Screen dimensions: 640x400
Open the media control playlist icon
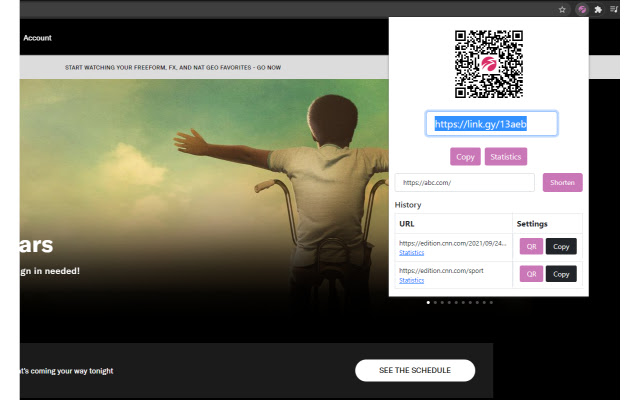pyautogui.click(x=614, y=9)
